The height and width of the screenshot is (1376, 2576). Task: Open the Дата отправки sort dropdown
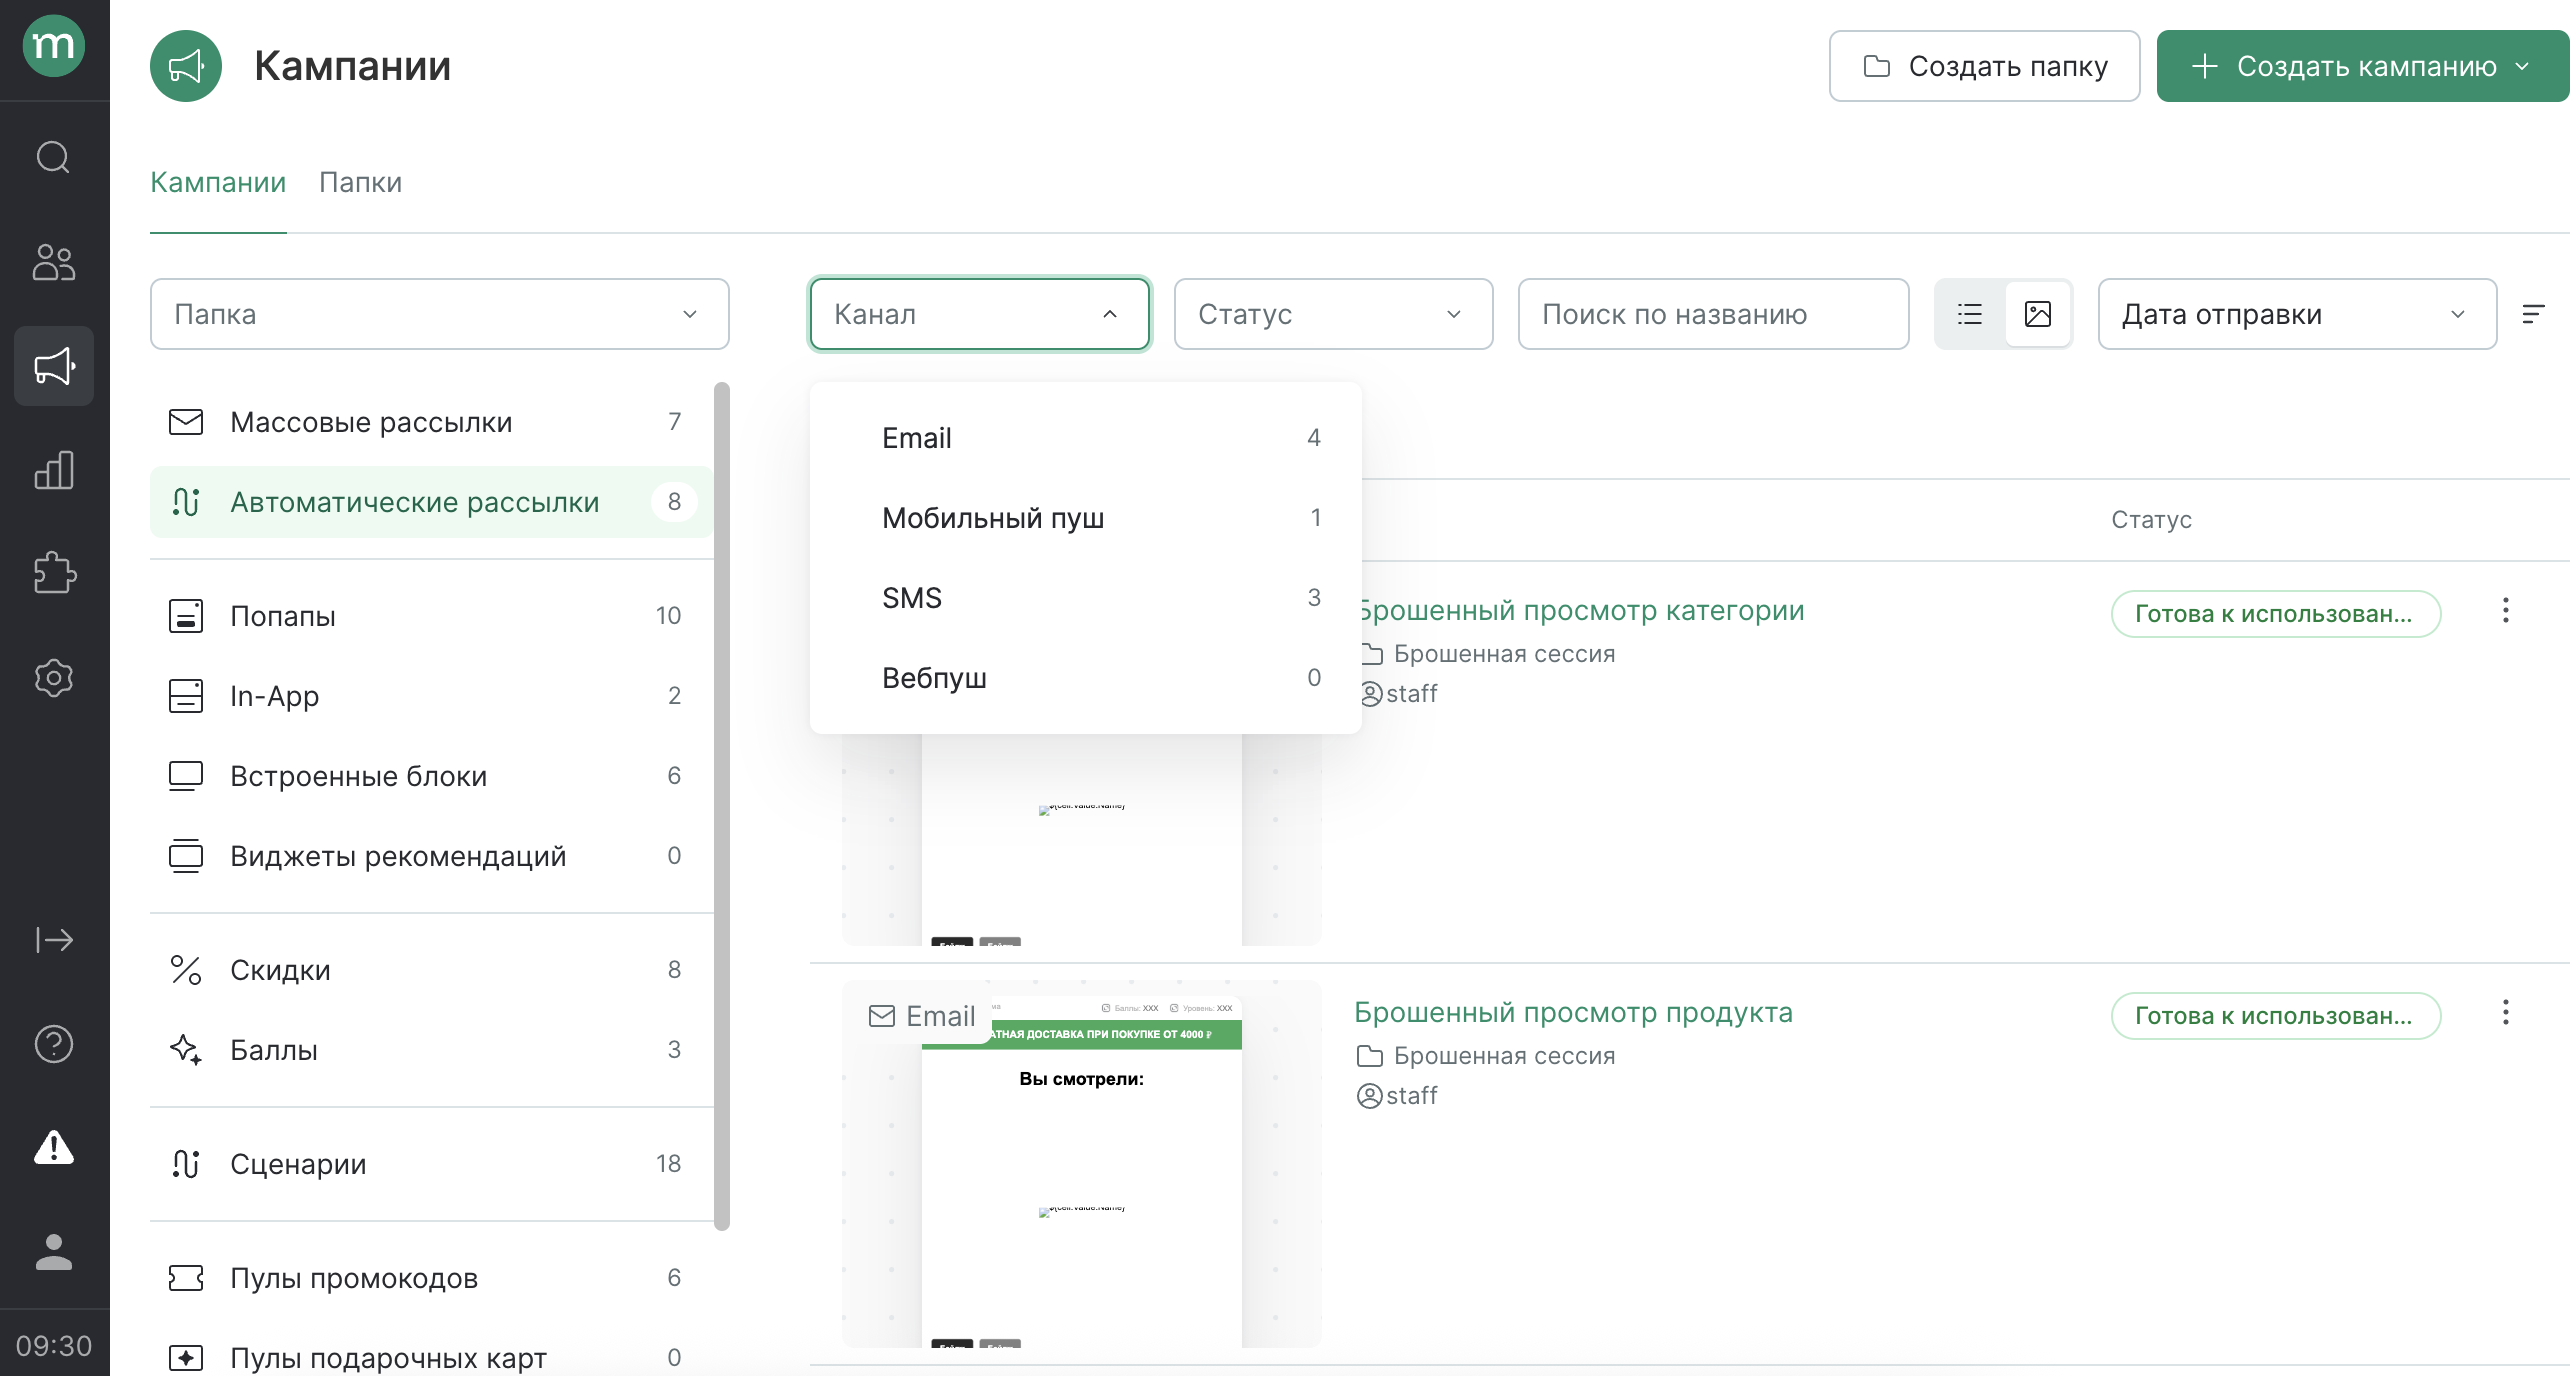coord(2298,314)
